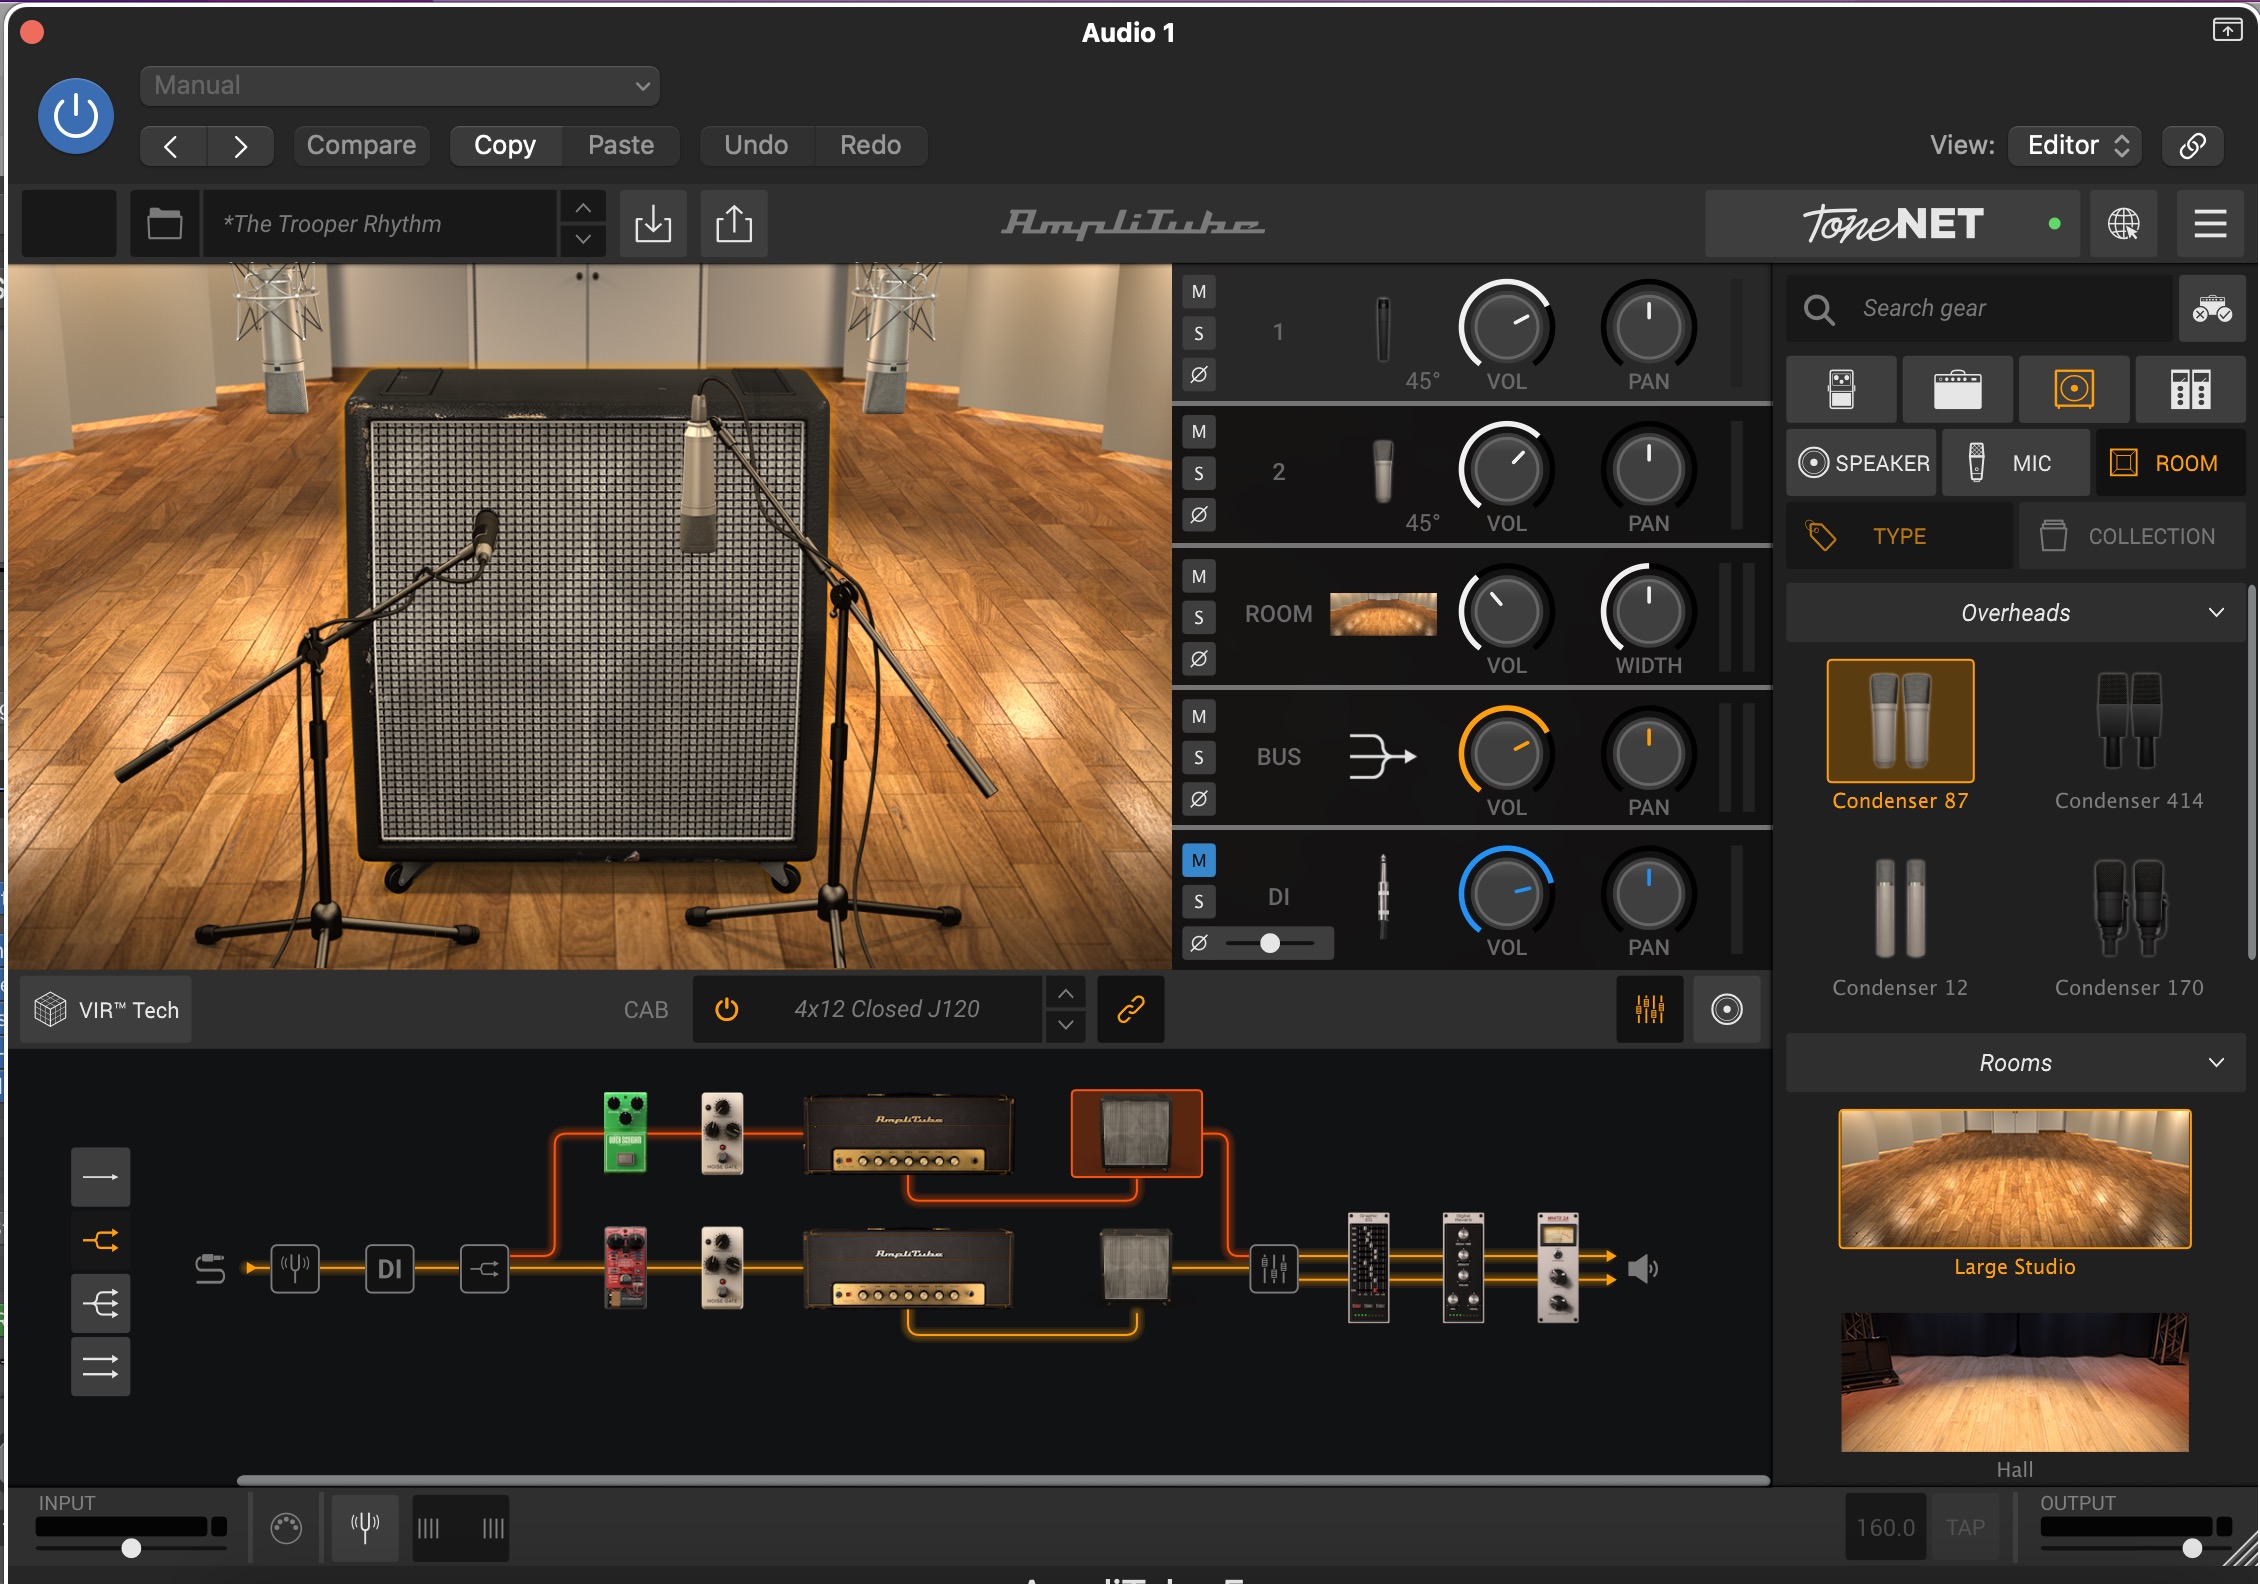
Task: Select the rack gear category icon
Action: tap(2190, 389)
